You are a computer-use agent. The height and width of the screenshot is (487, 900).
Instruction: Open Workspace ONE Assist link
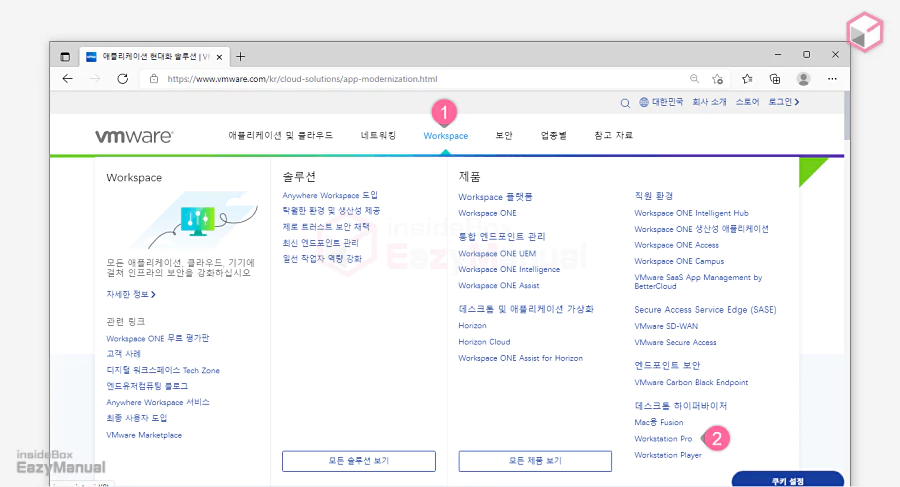499,285
